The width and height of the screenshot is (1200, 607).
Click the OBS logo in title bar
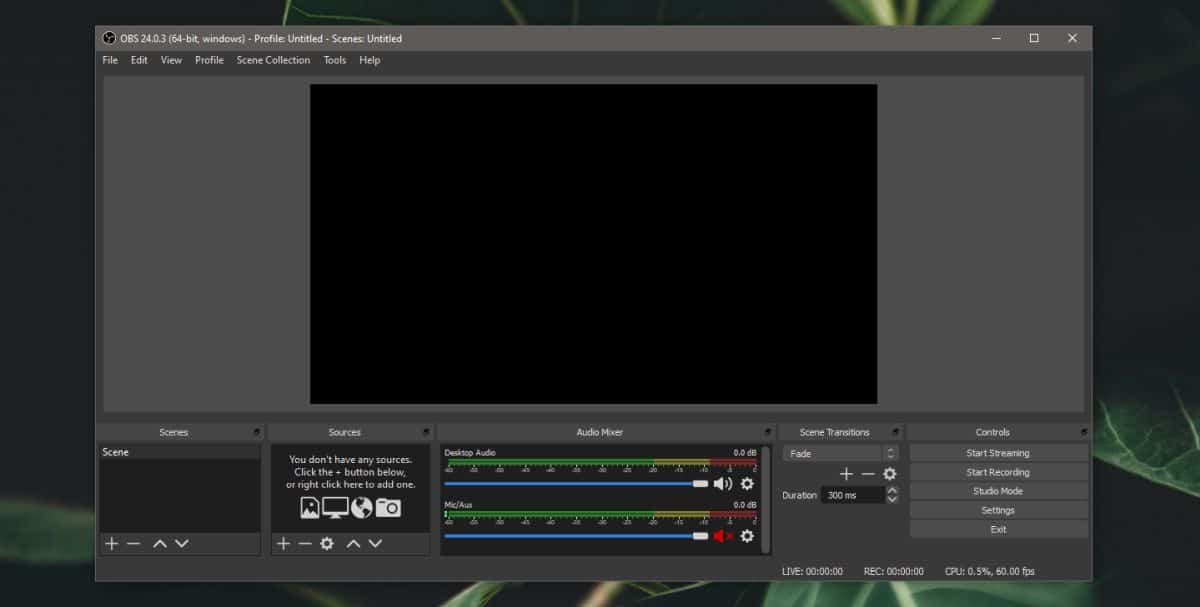pos(109,38)
